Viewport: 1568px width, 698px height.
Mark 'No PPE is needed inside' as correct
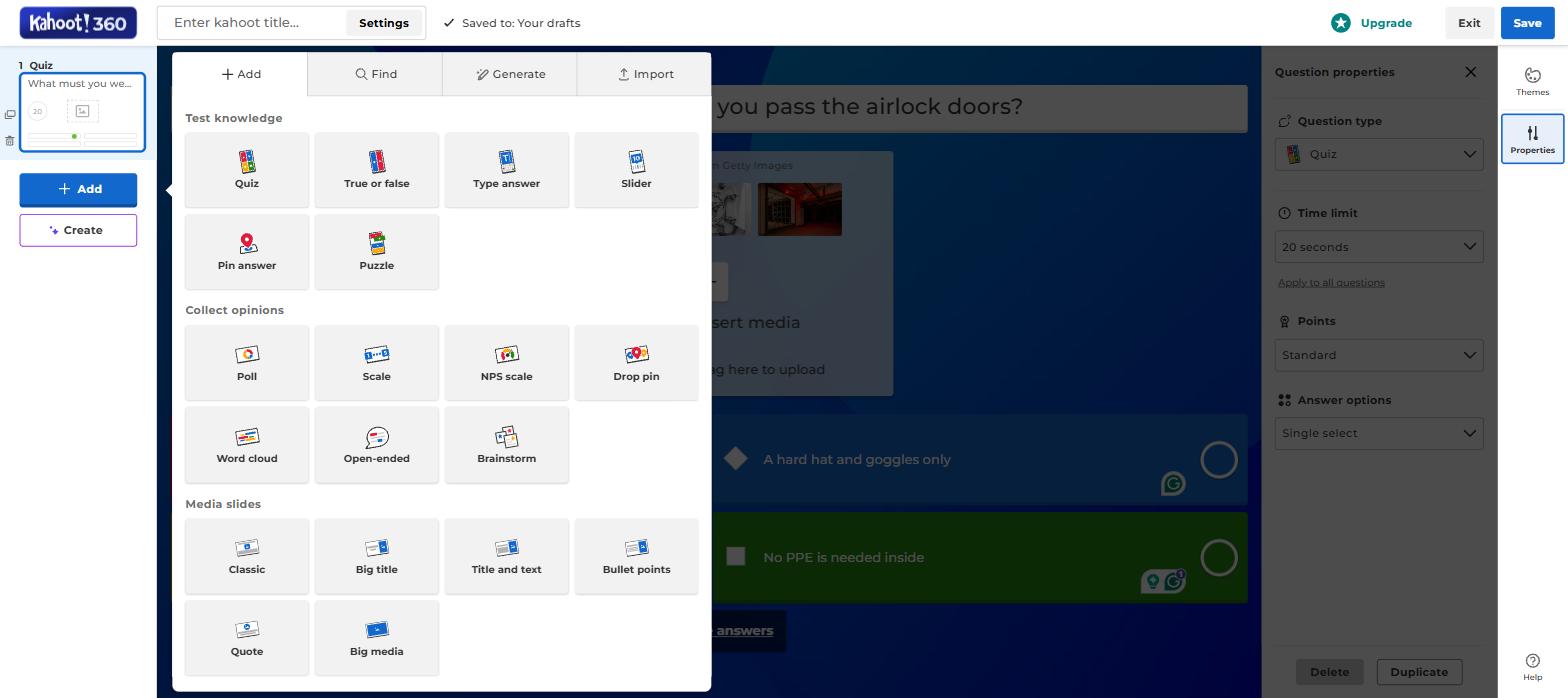pos(1218,558)
